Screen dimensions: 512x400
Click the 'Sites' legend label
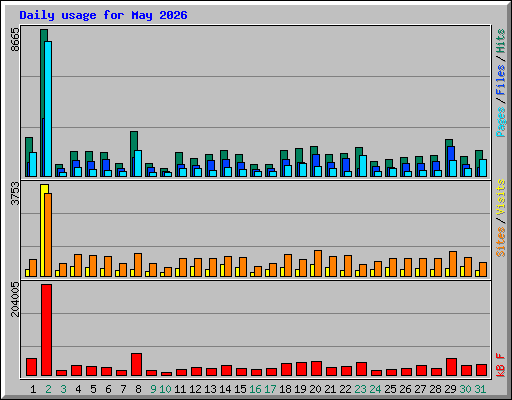(x=500, y=242)
